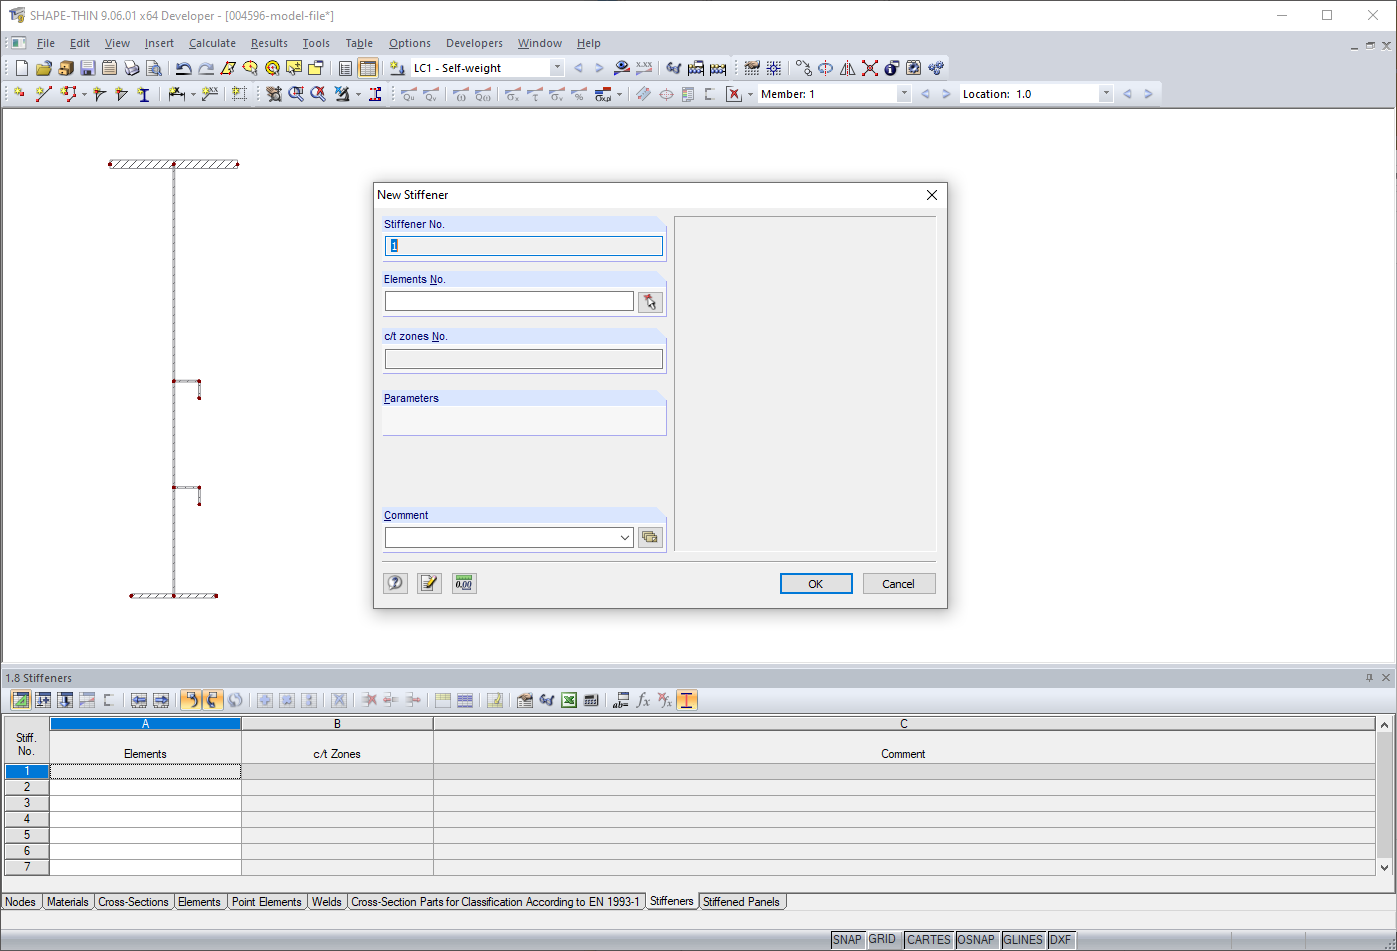Activate the comments library icon beside Comment field
Viewport: 1397px width, 951px height.
coord(650,537)
